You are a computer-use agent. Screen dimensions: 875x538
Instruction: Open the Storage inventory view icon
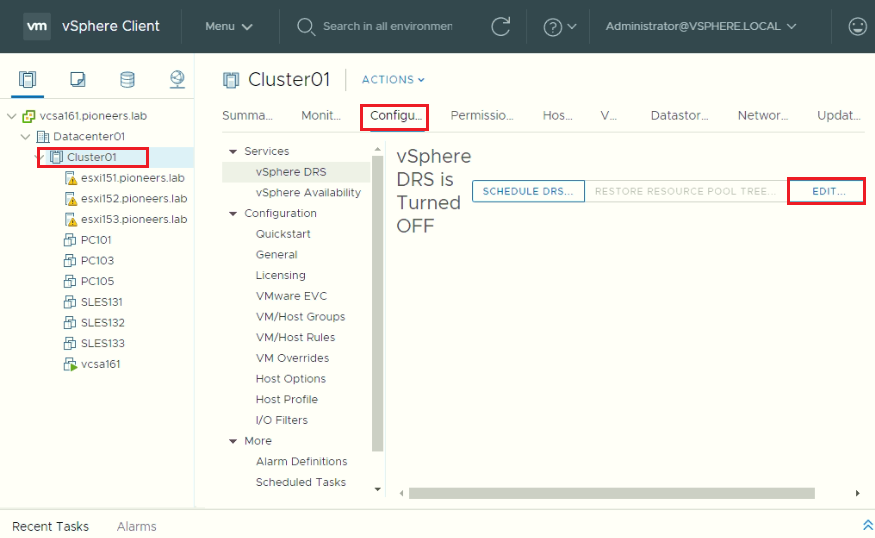(127, 80)
